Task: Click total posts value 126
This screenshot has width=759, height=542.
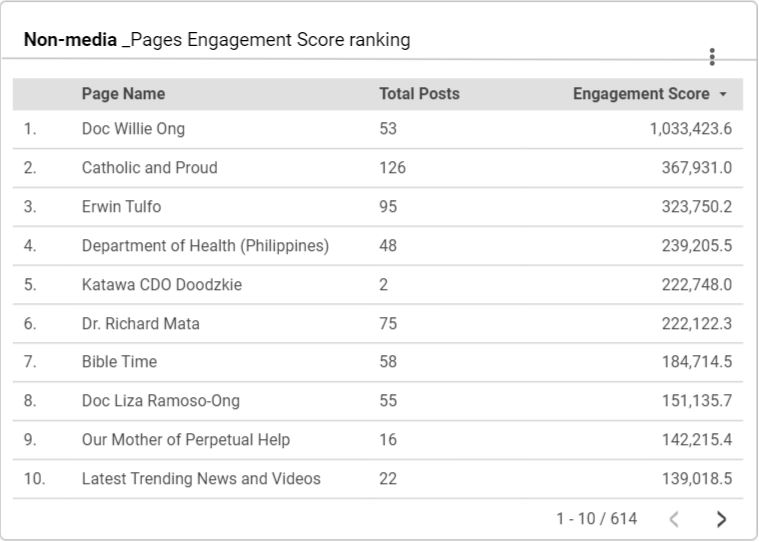Action: click(x=393, y=168)
